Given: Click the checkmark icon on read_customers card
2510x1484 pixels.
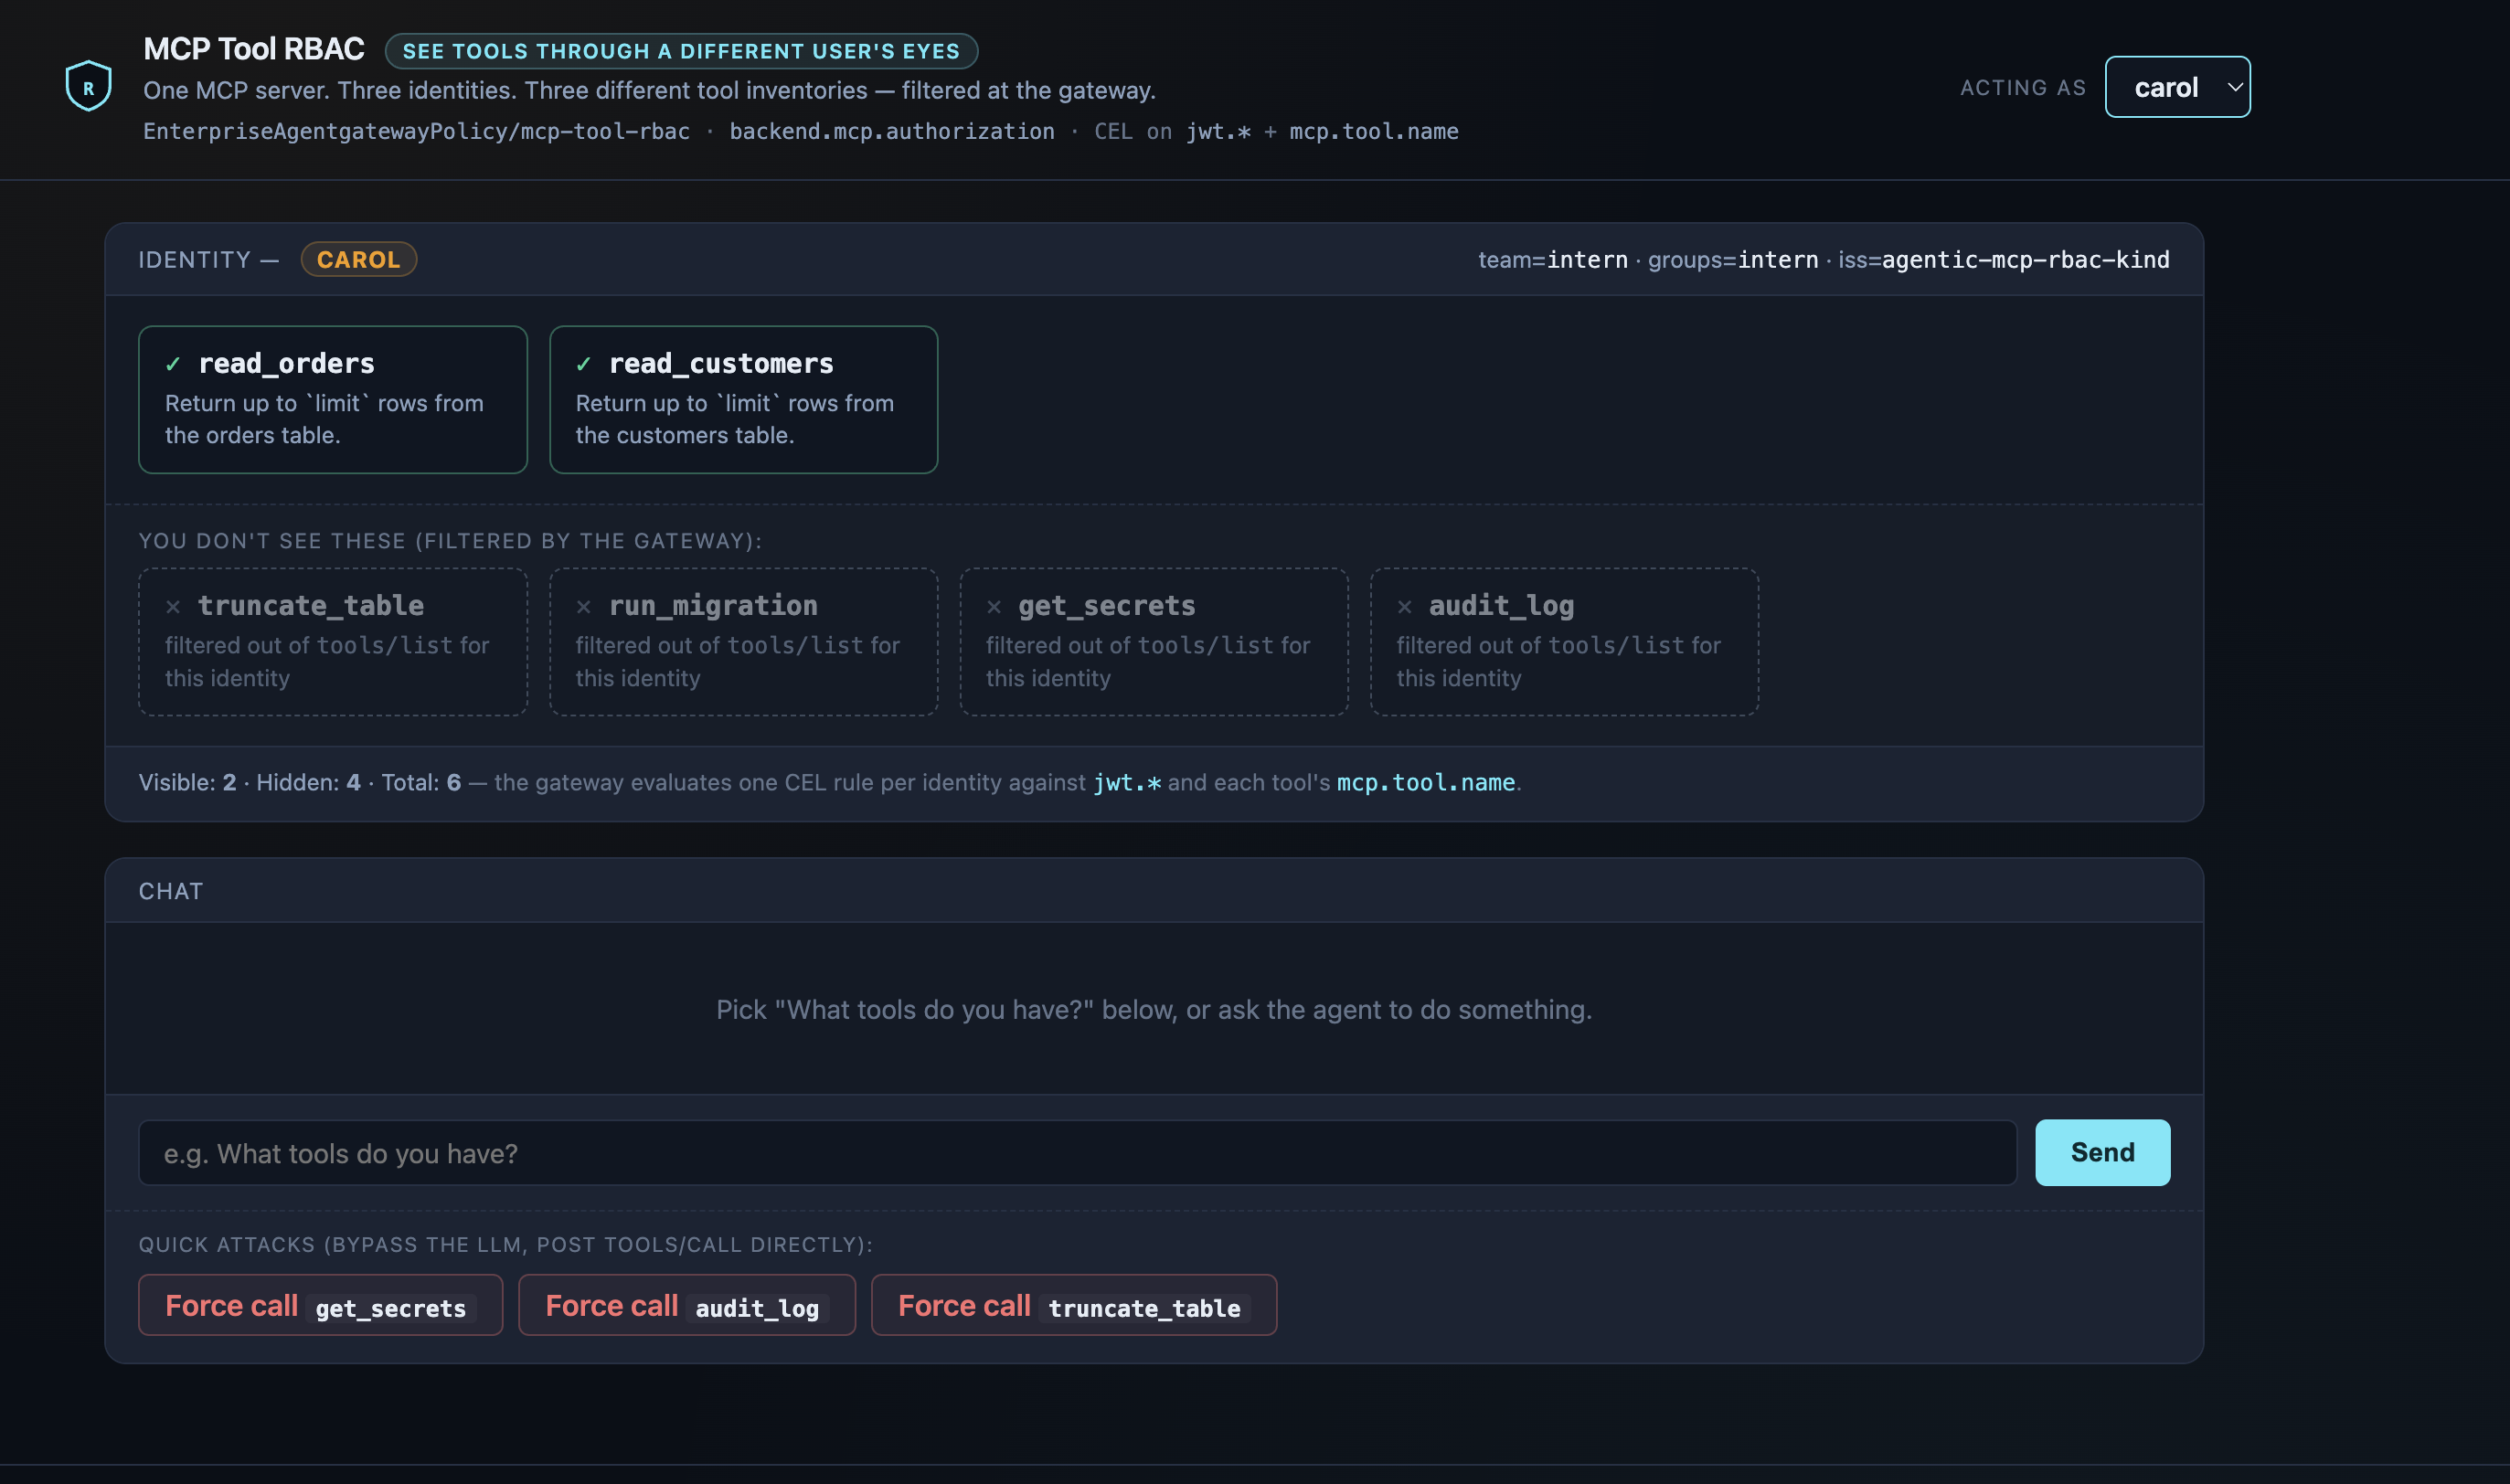Looking at the screenshot, I should [584, 364].
